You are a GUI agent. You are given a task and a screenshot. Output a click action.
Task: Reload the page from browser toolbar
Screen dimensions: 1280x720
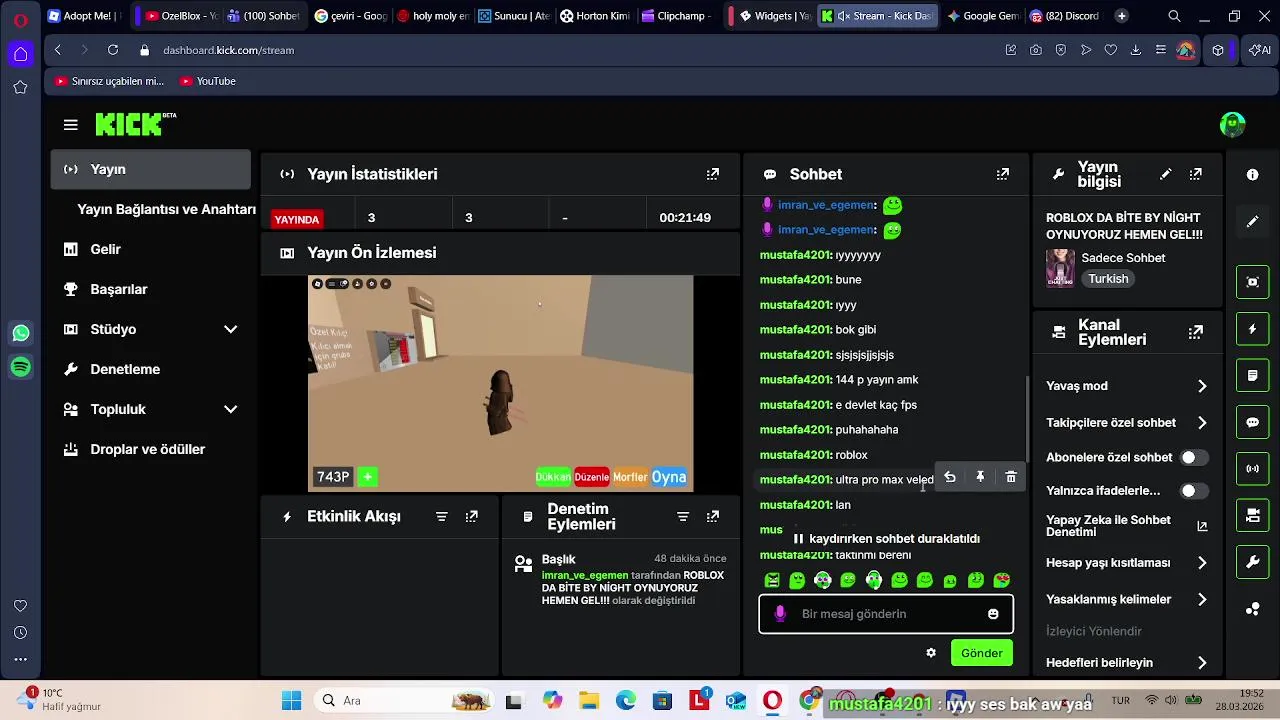click(x=113, y=50)
